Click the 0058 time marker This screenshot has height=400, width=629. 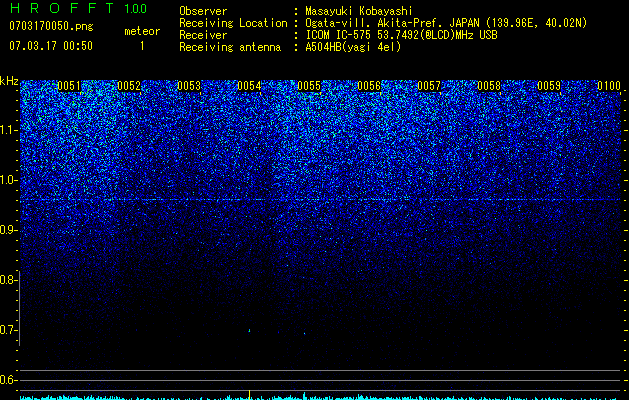pos(489,86)
